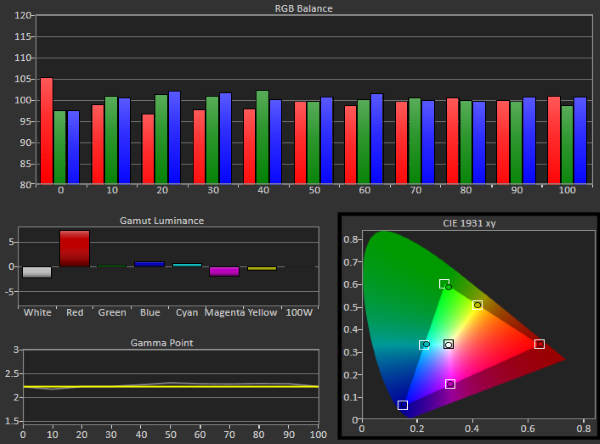Click the tall Red bar in Gamut Luminance
The height and width of the screenshot is (444, 600).
tap(75, 248)
